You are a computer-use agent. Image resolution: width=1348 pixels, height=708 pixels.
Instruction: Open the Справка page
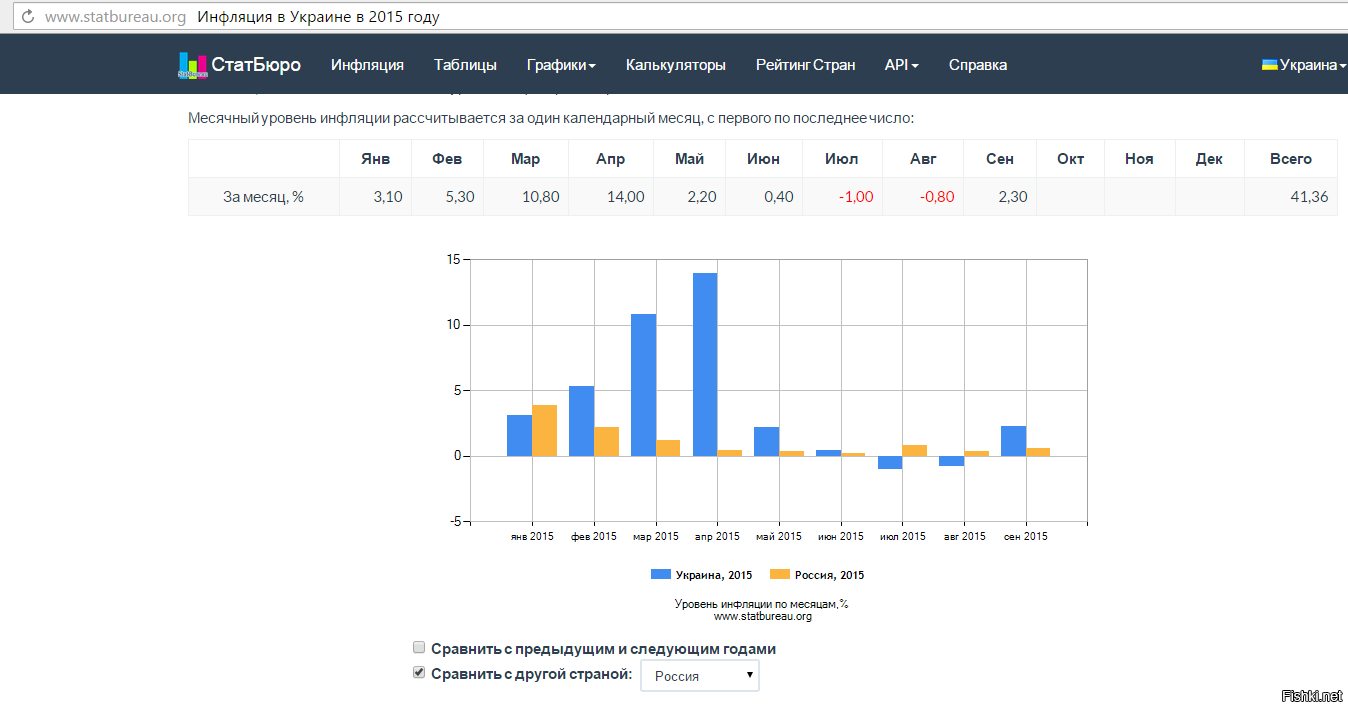click(x=978, y=65)
